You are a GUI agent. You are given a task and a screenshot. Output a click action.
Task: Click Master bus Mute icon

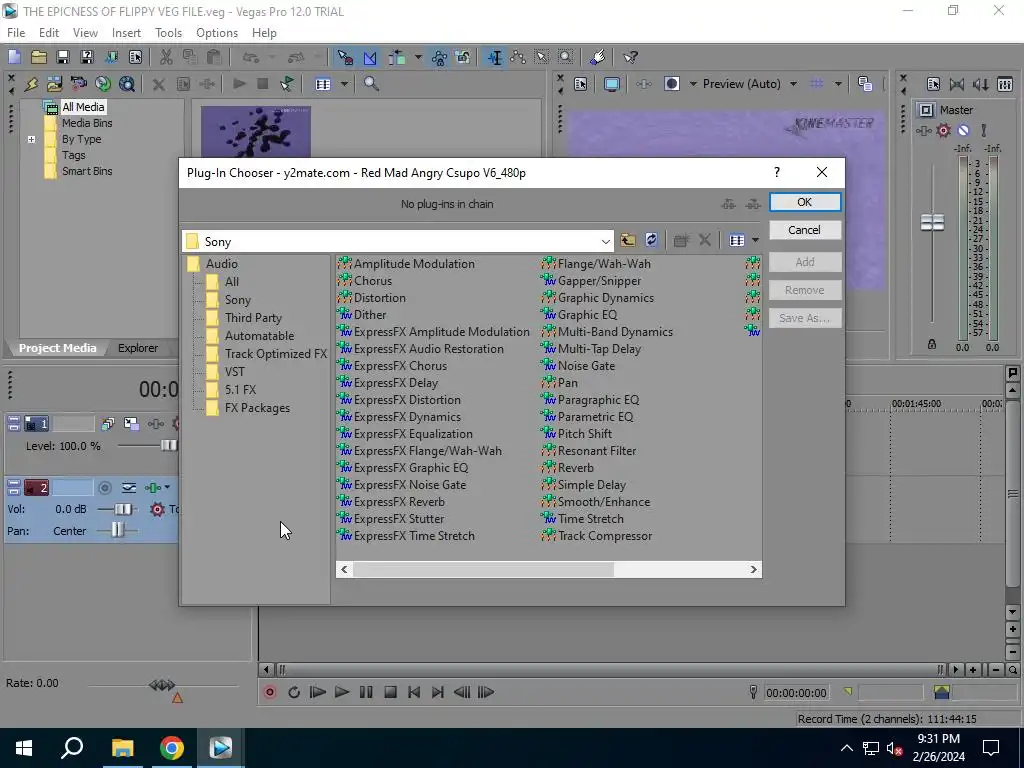(963, 131)
